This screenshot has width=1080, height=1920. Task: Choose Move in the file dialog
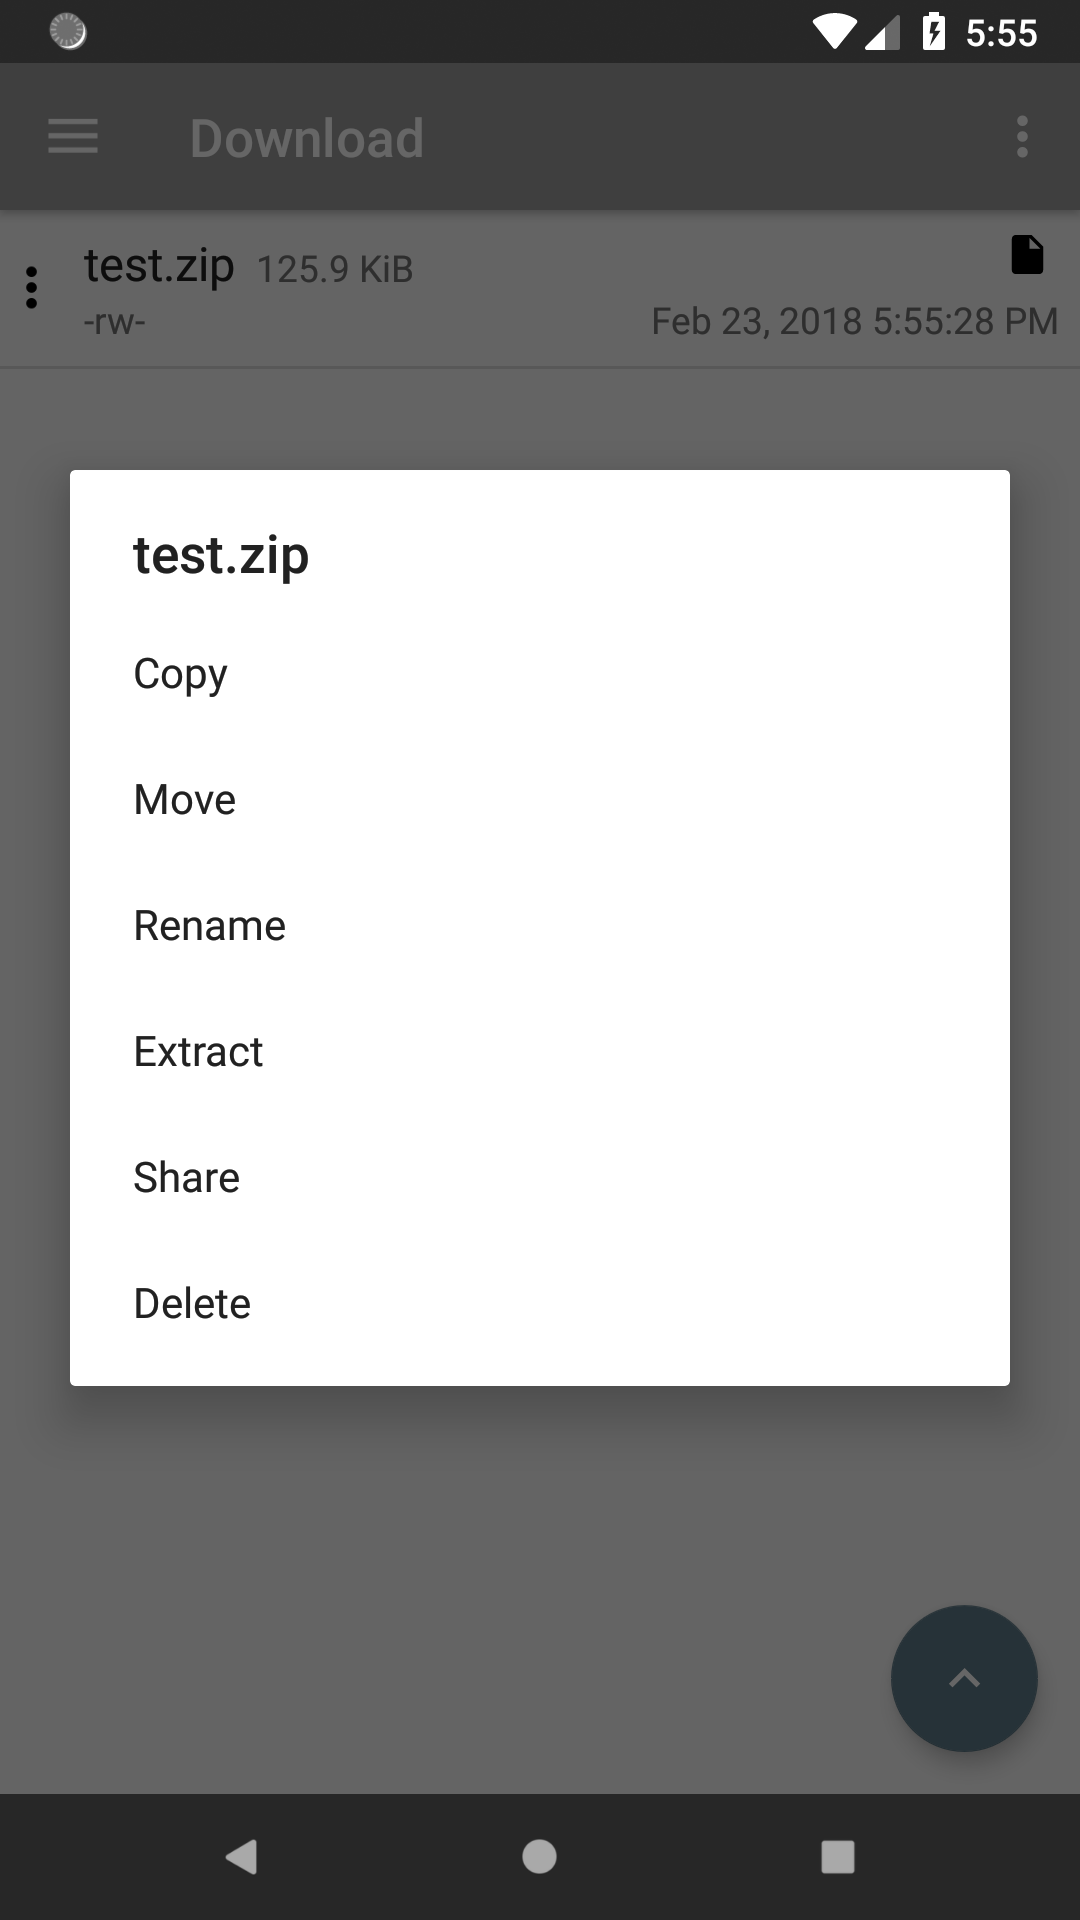click(540, 800)
